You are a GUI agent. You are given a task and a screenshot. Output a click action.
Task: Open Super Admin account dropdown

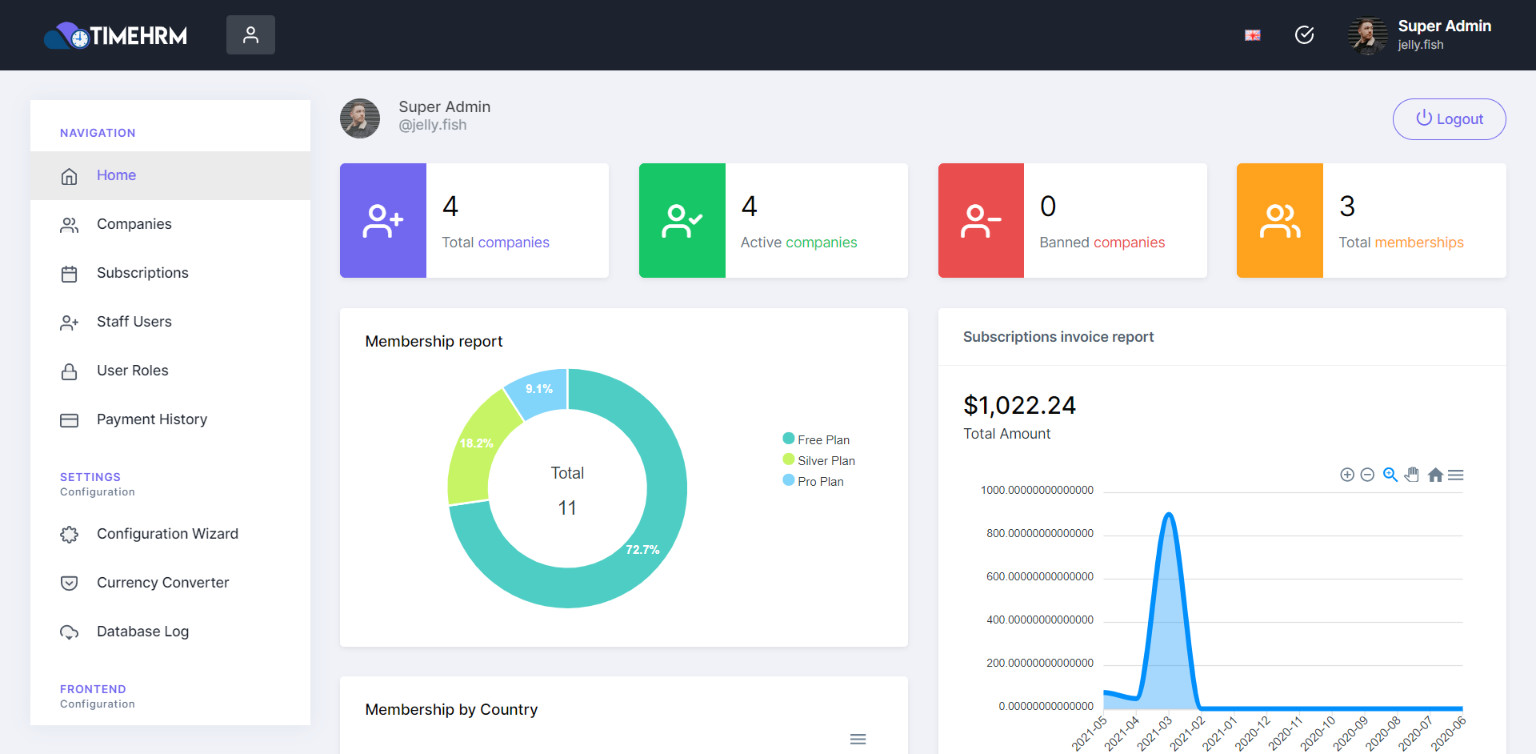coord(1420,35)
